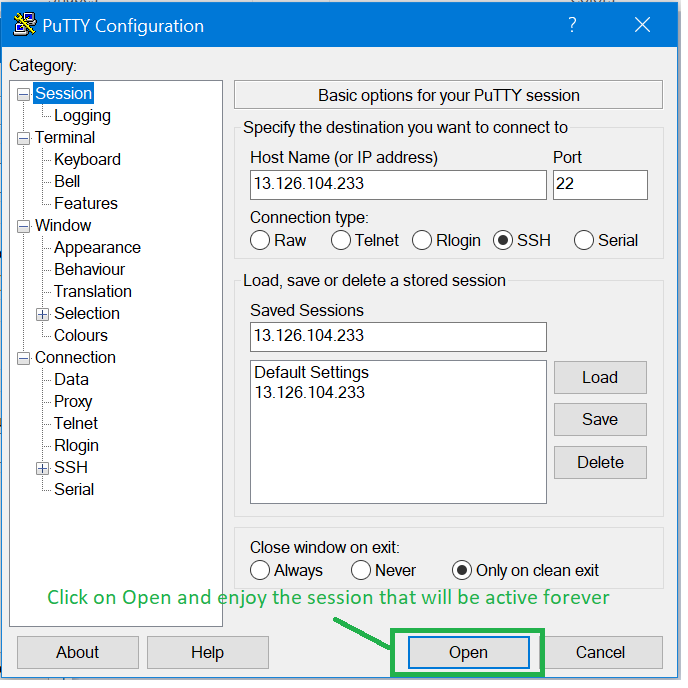Collapse the Session tree node
The height and width of the screenshot is (688, 688).
[x=24, y=94]
